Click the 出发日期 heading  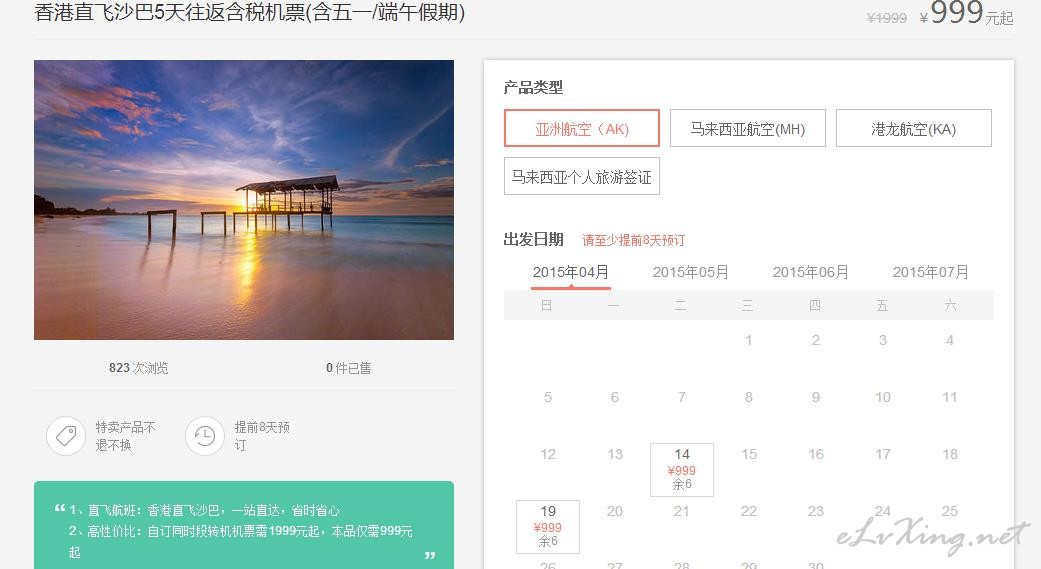click(534, 240)
